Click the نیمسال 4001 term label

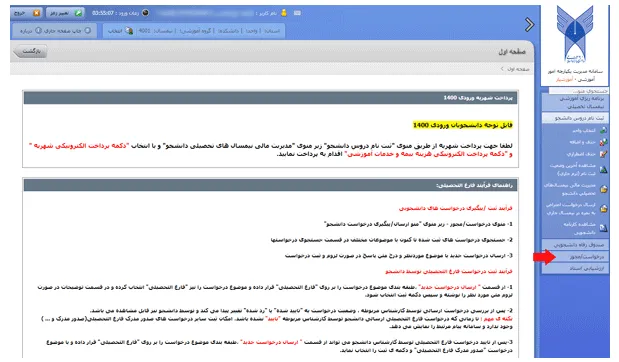155,31
